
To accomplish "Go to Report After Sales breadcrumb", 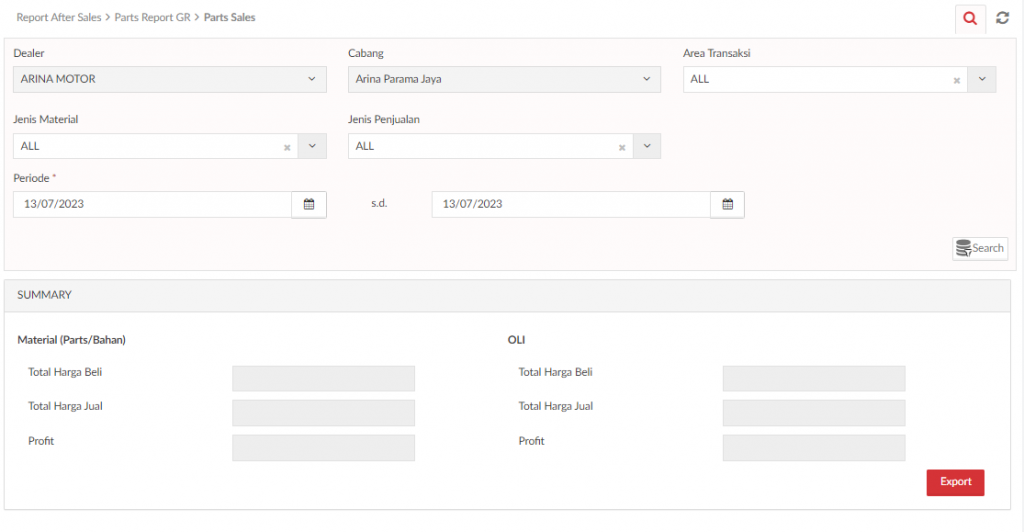I will [59, 18].
